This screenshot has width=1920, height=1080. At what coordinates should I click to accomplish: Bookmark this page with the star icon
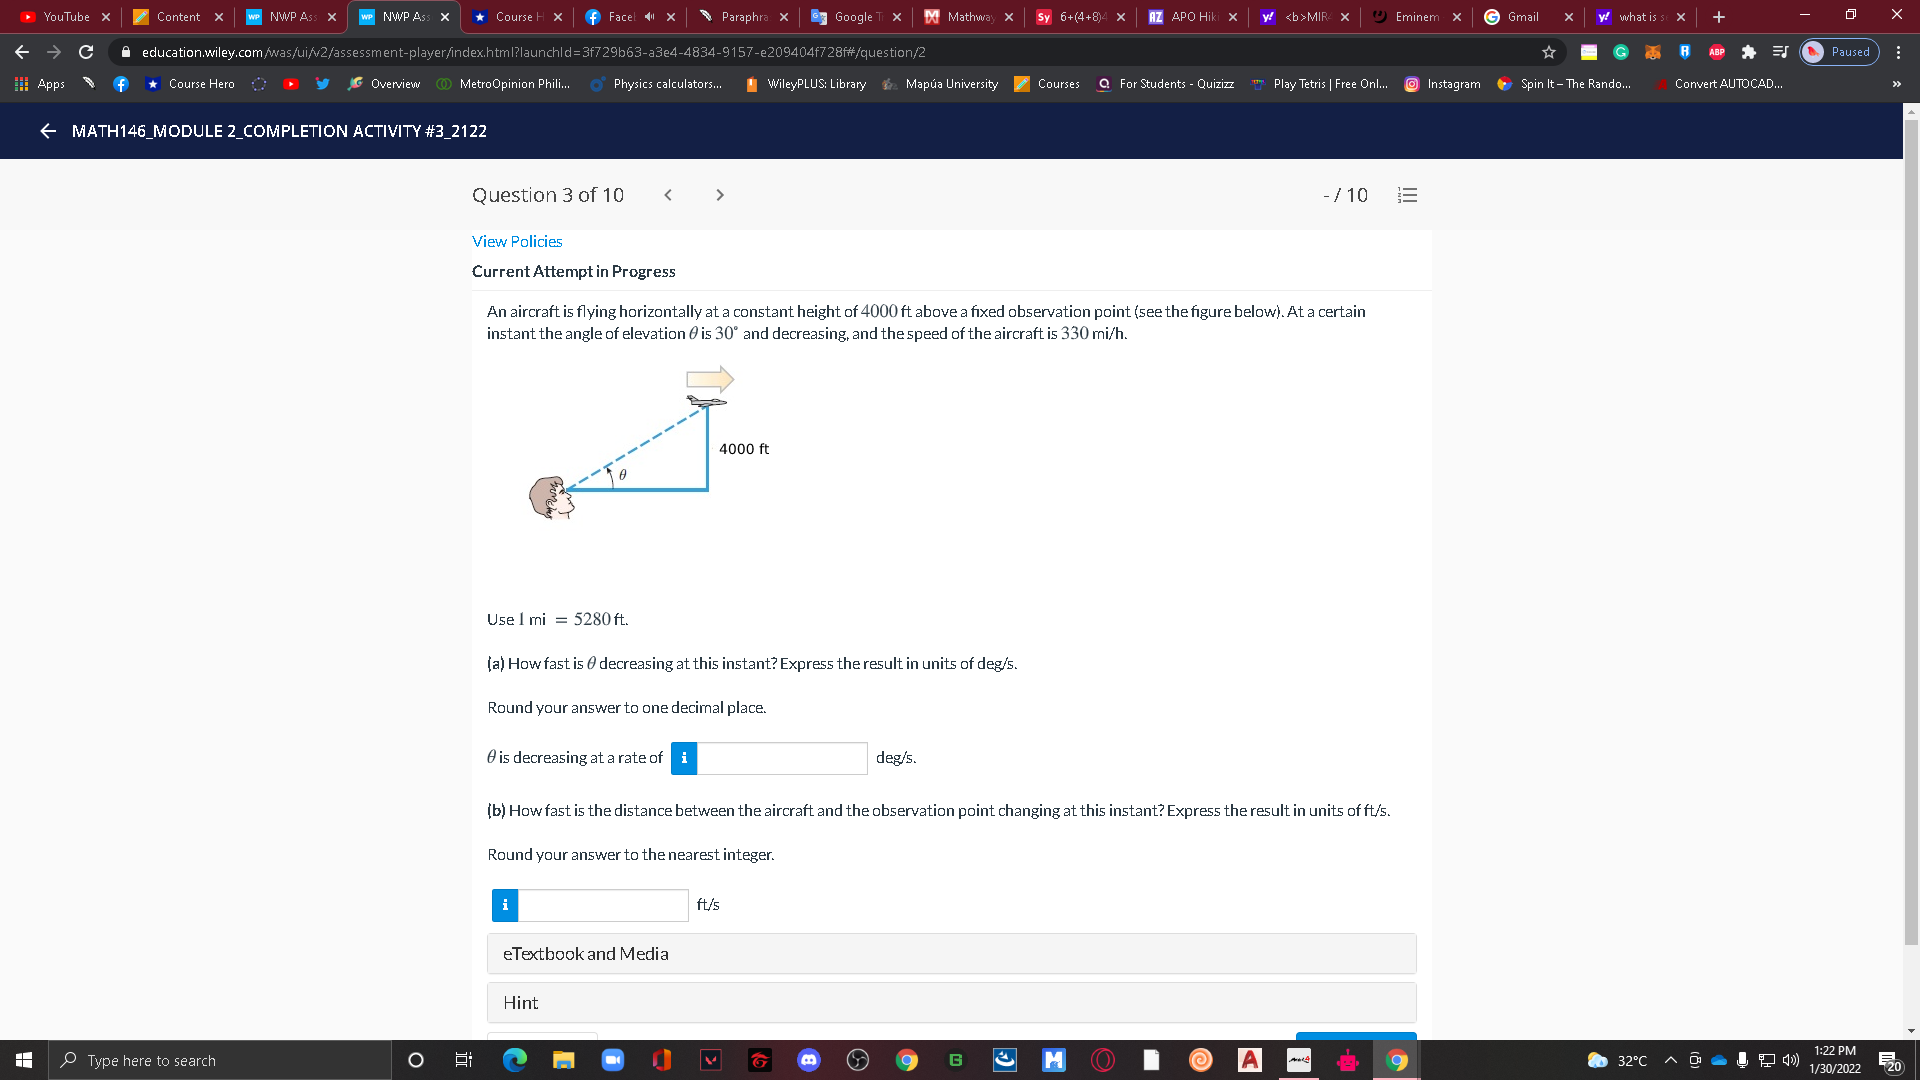coord(1548,52)
